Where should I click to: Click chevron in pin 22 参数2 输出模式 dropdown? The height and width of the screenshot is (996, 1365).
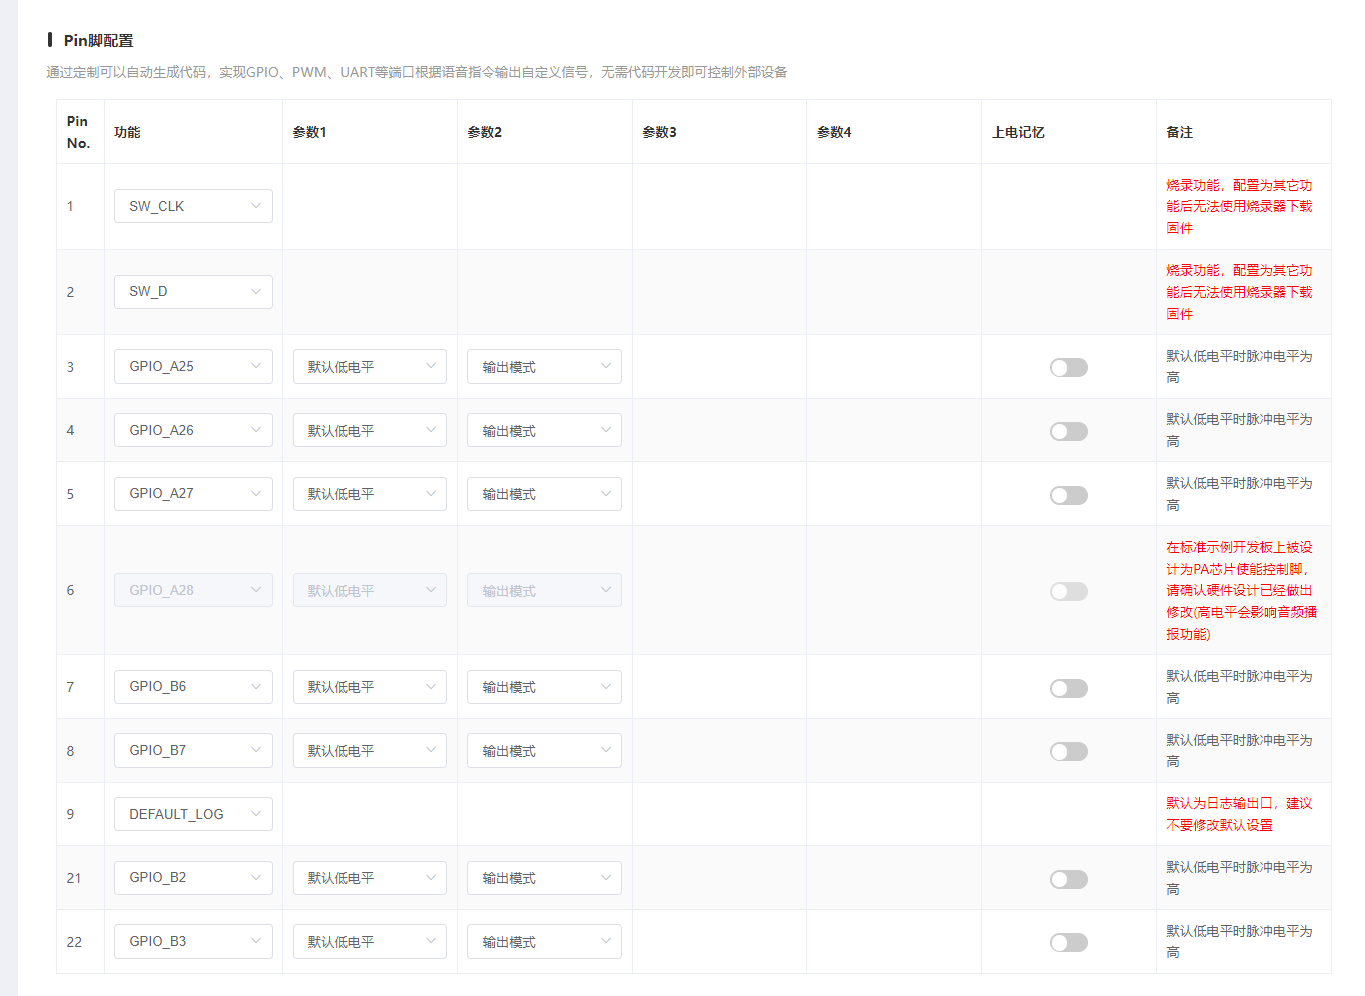tap(606, 942)
